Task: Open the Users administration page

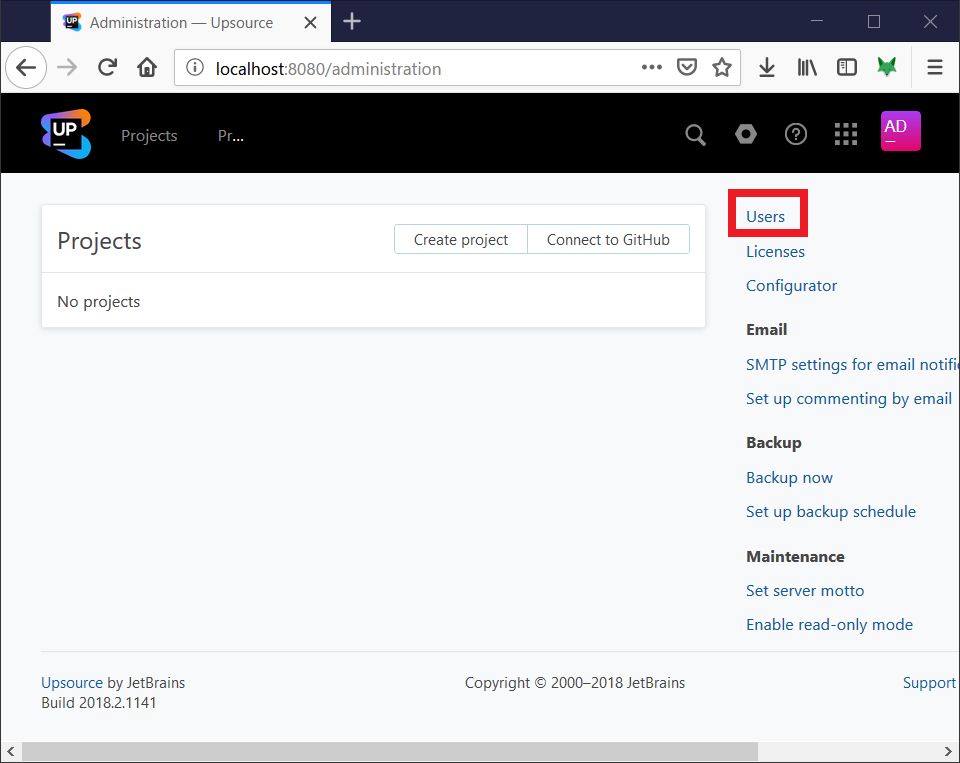Action: (766, 216)
